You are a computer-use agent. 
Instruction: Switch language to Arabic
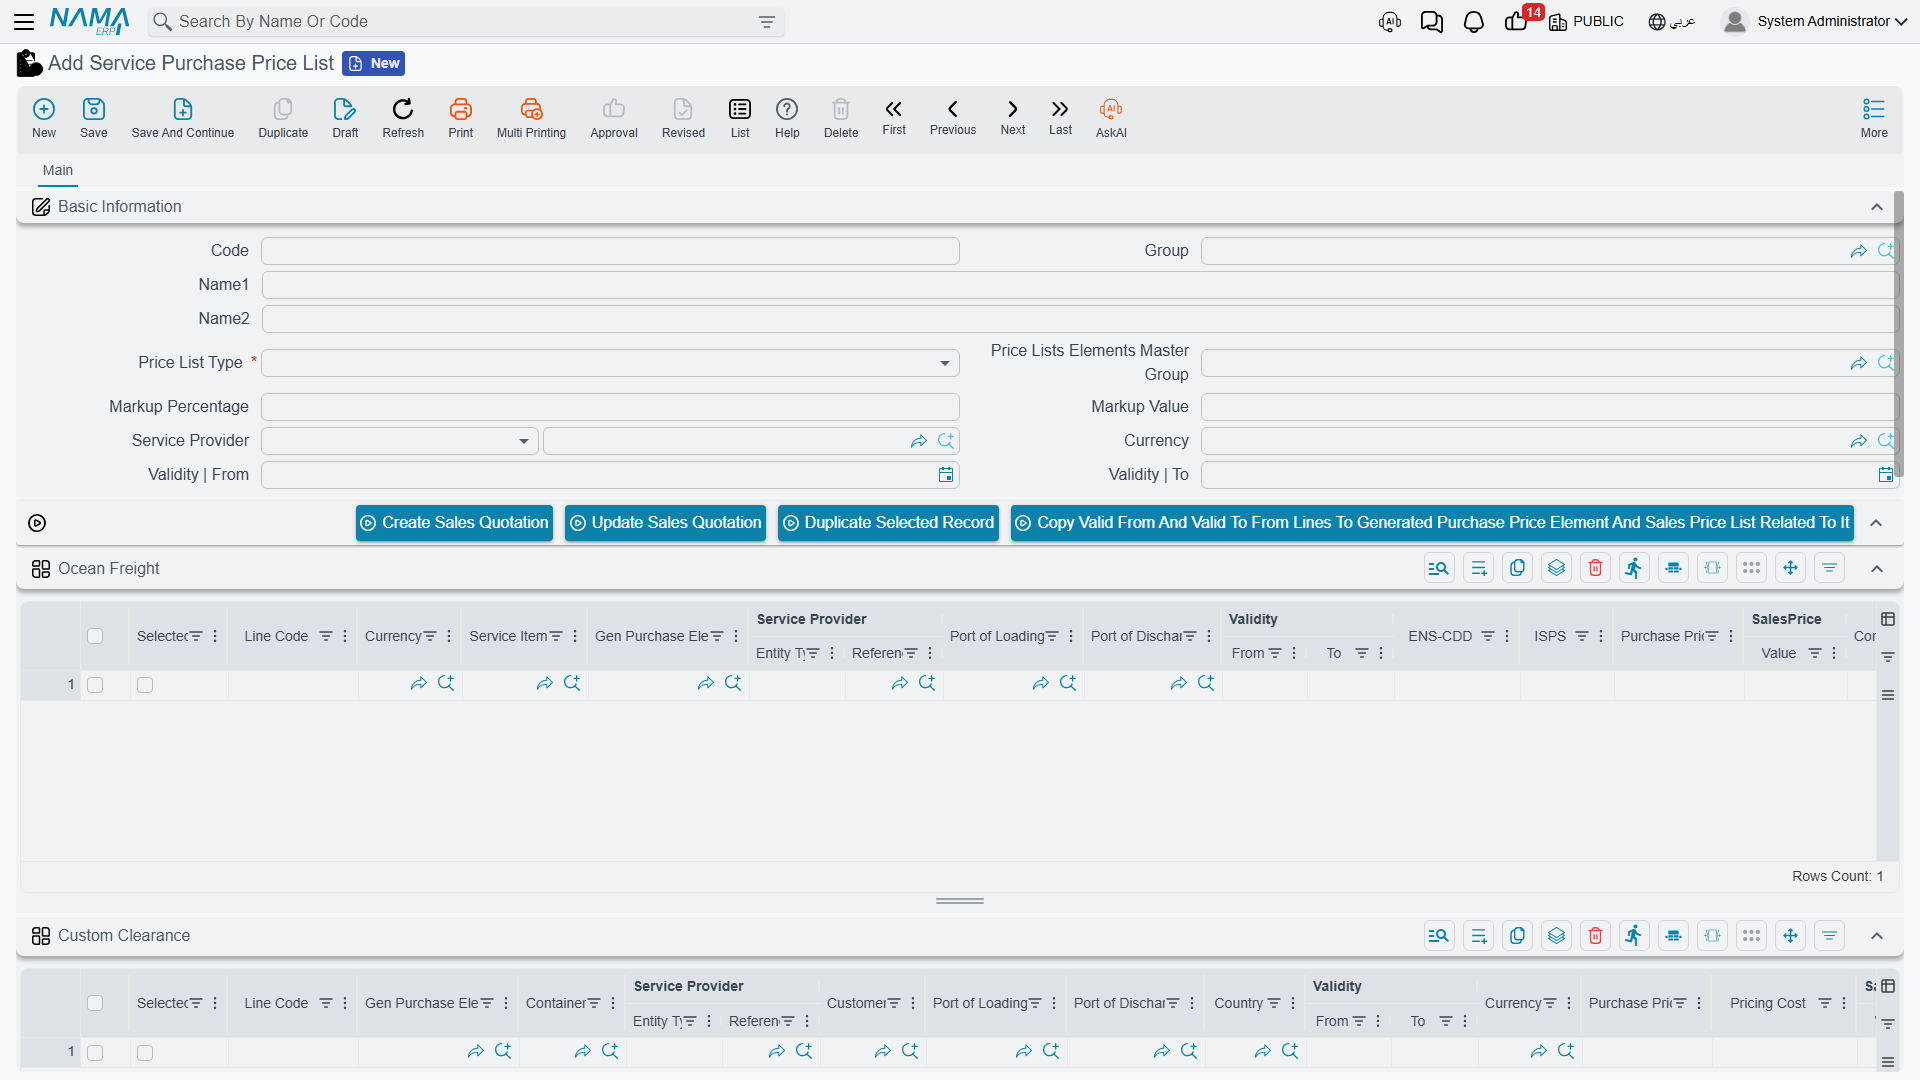point(1672,21)
